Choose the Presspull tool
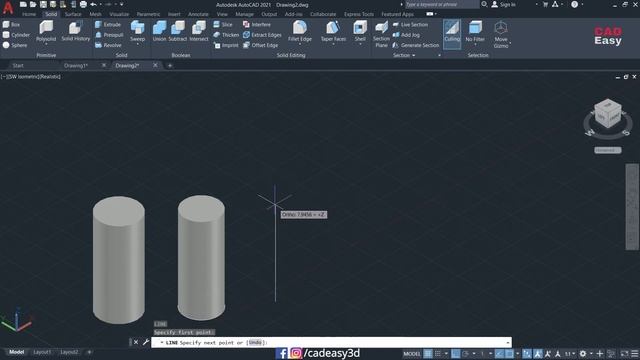This screenshot has width=640, height=360. tap(109, 35)
